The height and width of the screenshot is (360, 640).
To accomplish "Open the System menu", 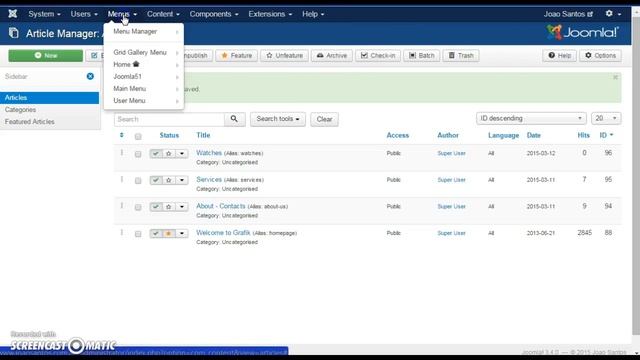I will [x=44, y=14].
